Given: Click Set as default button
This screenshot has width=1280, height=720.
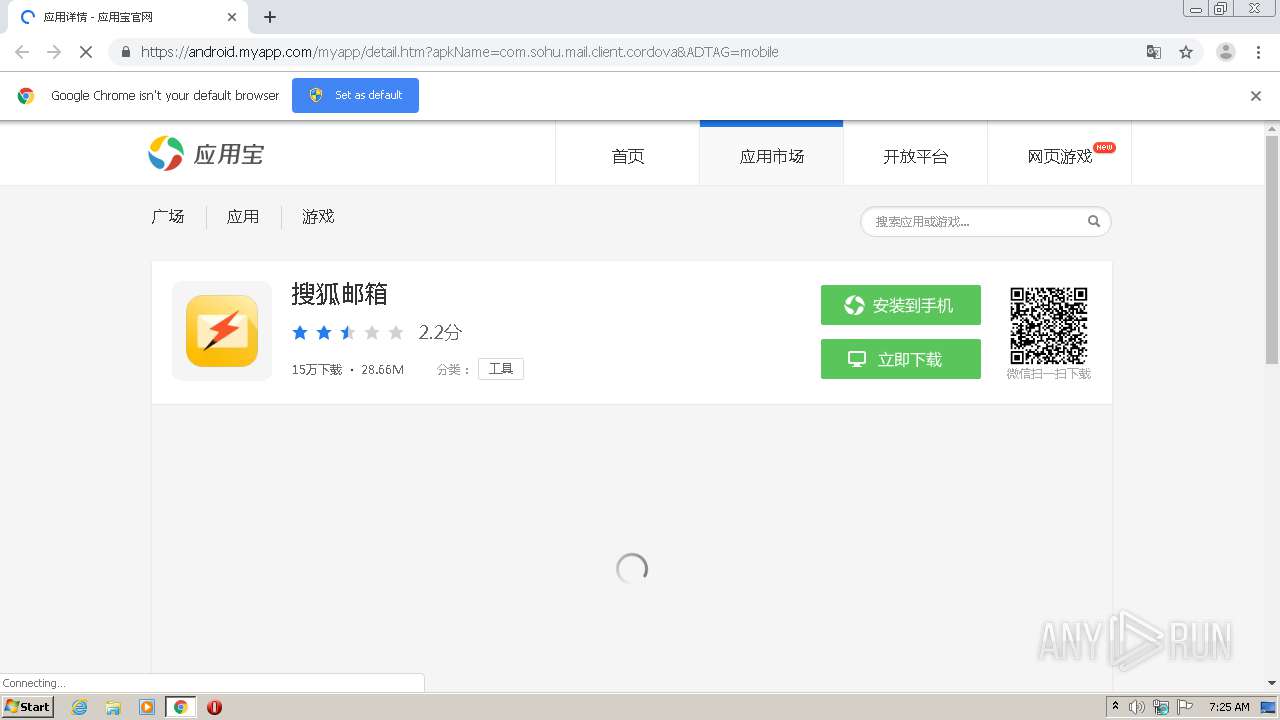Looking at the screenshot, I should pyautogui.click(x=355, y=95).
